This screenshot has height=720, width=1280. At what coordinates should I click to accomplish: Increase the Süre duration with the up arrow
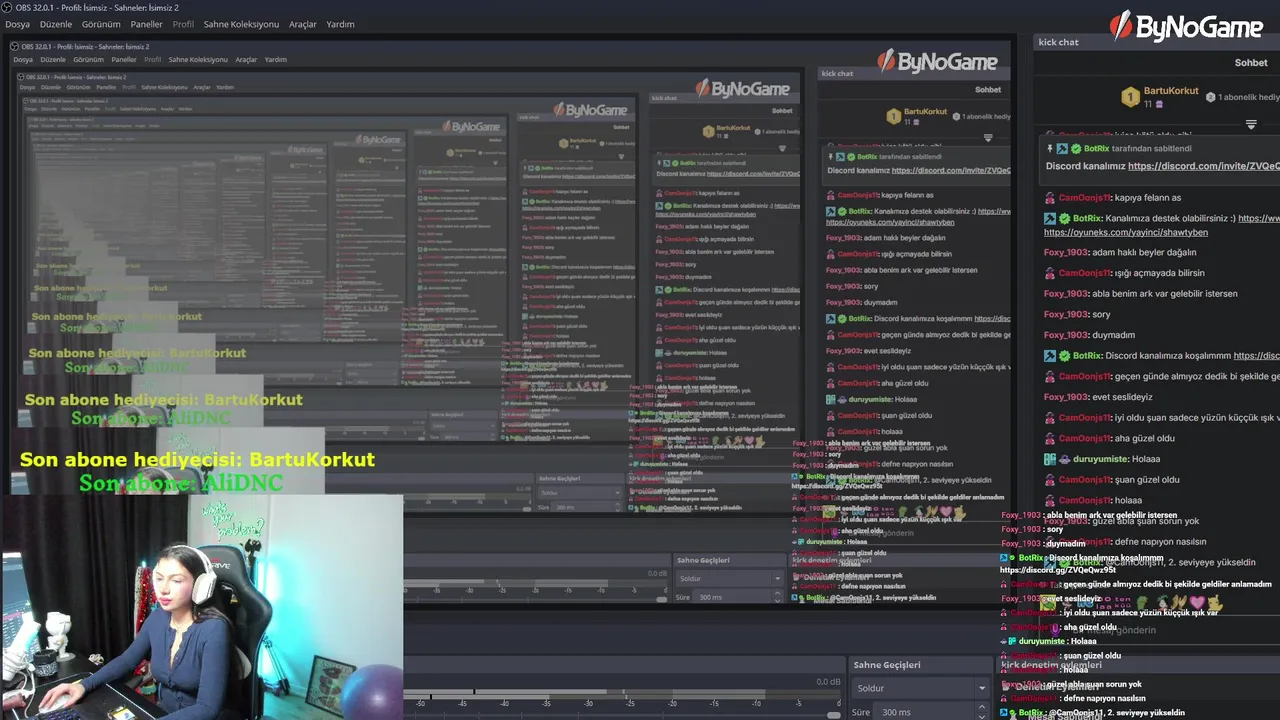[982, 709]
